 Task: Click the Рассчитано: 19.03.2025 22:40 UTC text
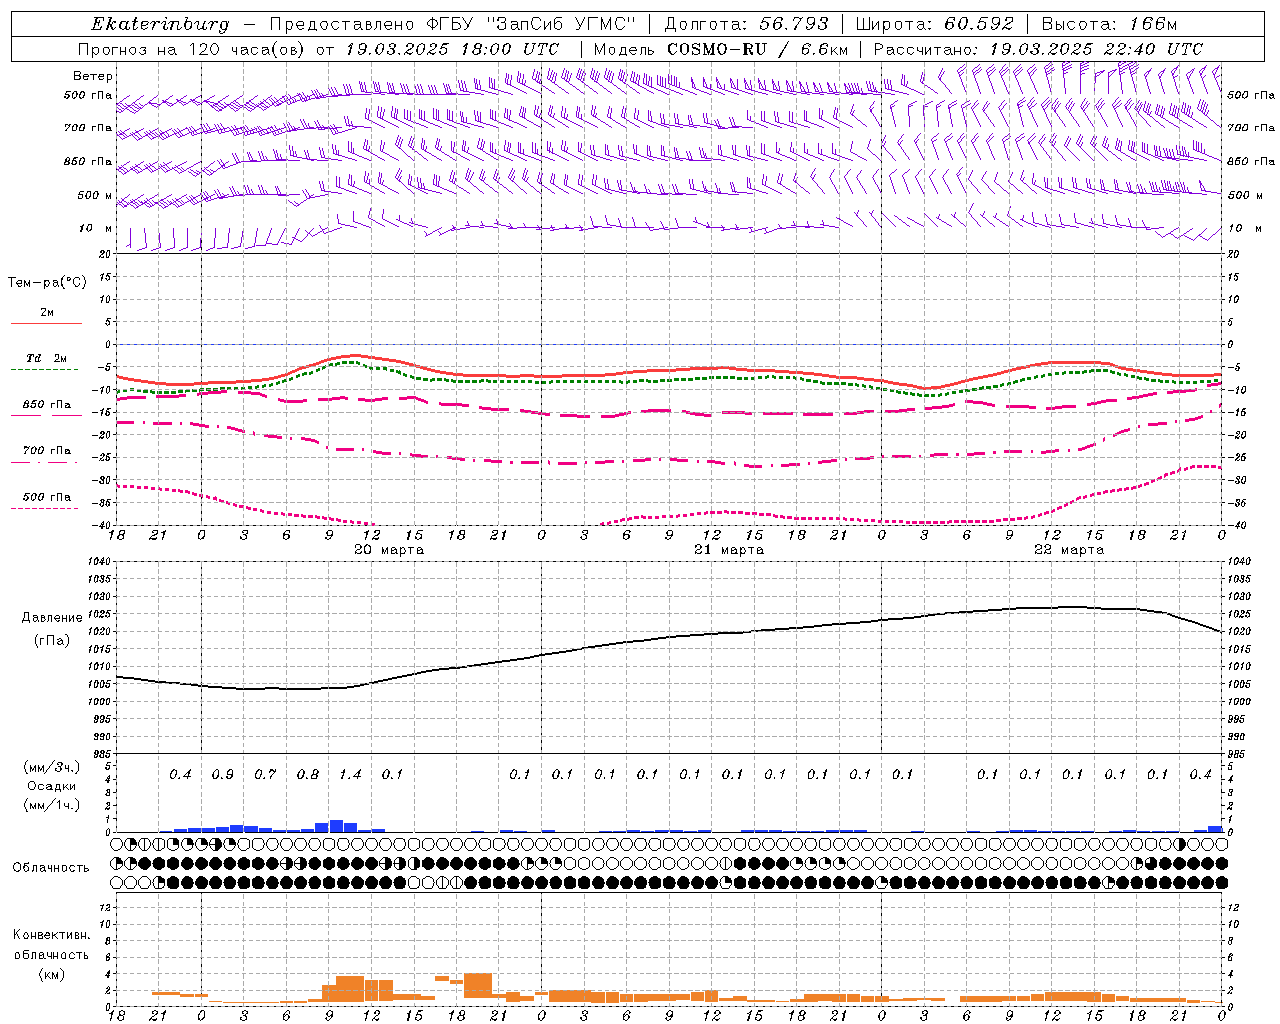pyautogui.click(x=1038, y=49)
